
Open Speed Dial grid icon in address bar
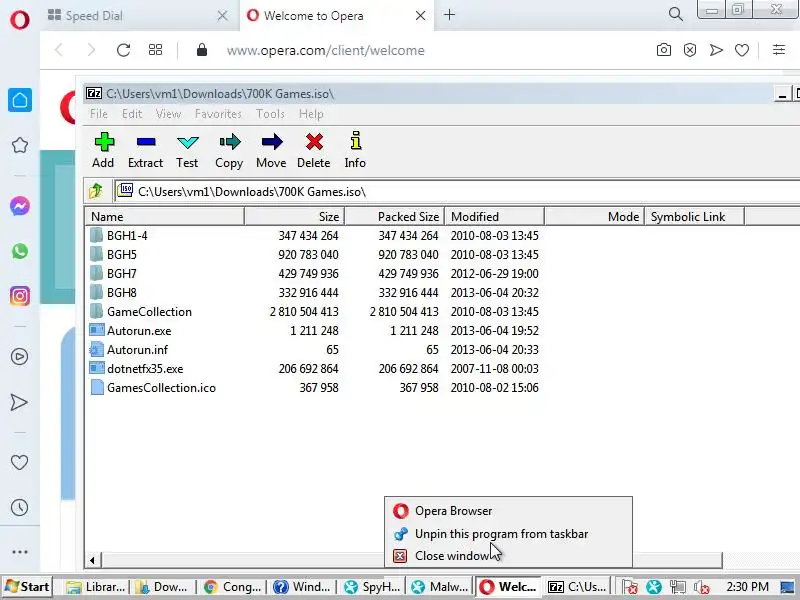point(155,50)
